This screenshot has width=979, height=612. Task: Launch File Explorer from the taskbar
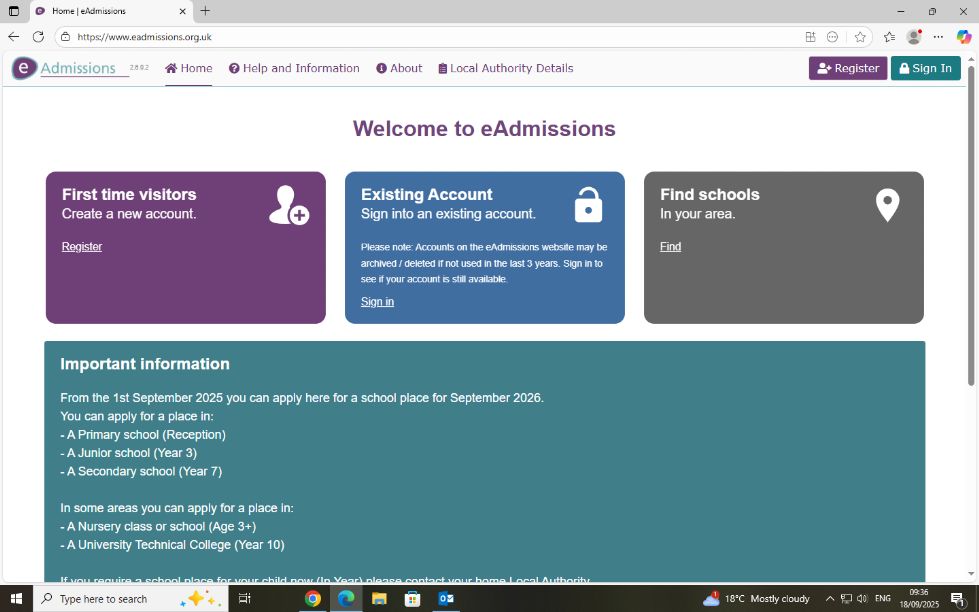[379, 598]
